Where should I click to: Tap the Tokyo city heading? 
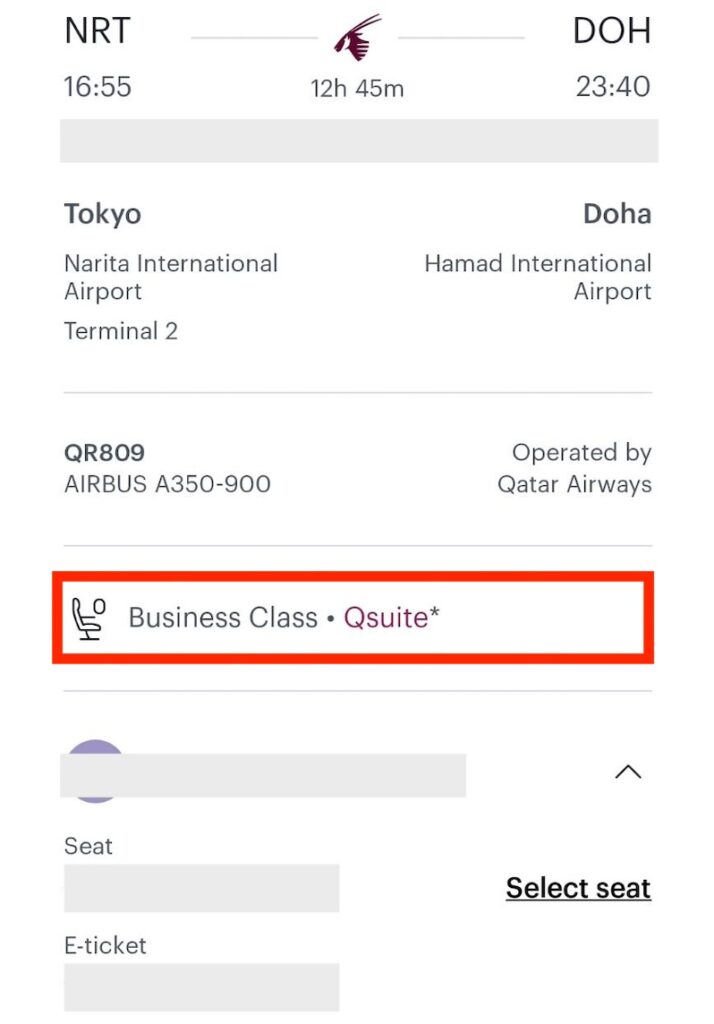point(103,214)
